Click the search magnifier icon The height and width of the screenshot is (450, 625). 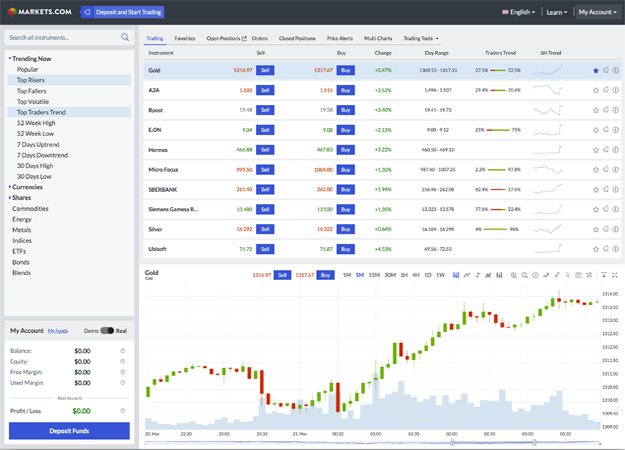[125, 37]
